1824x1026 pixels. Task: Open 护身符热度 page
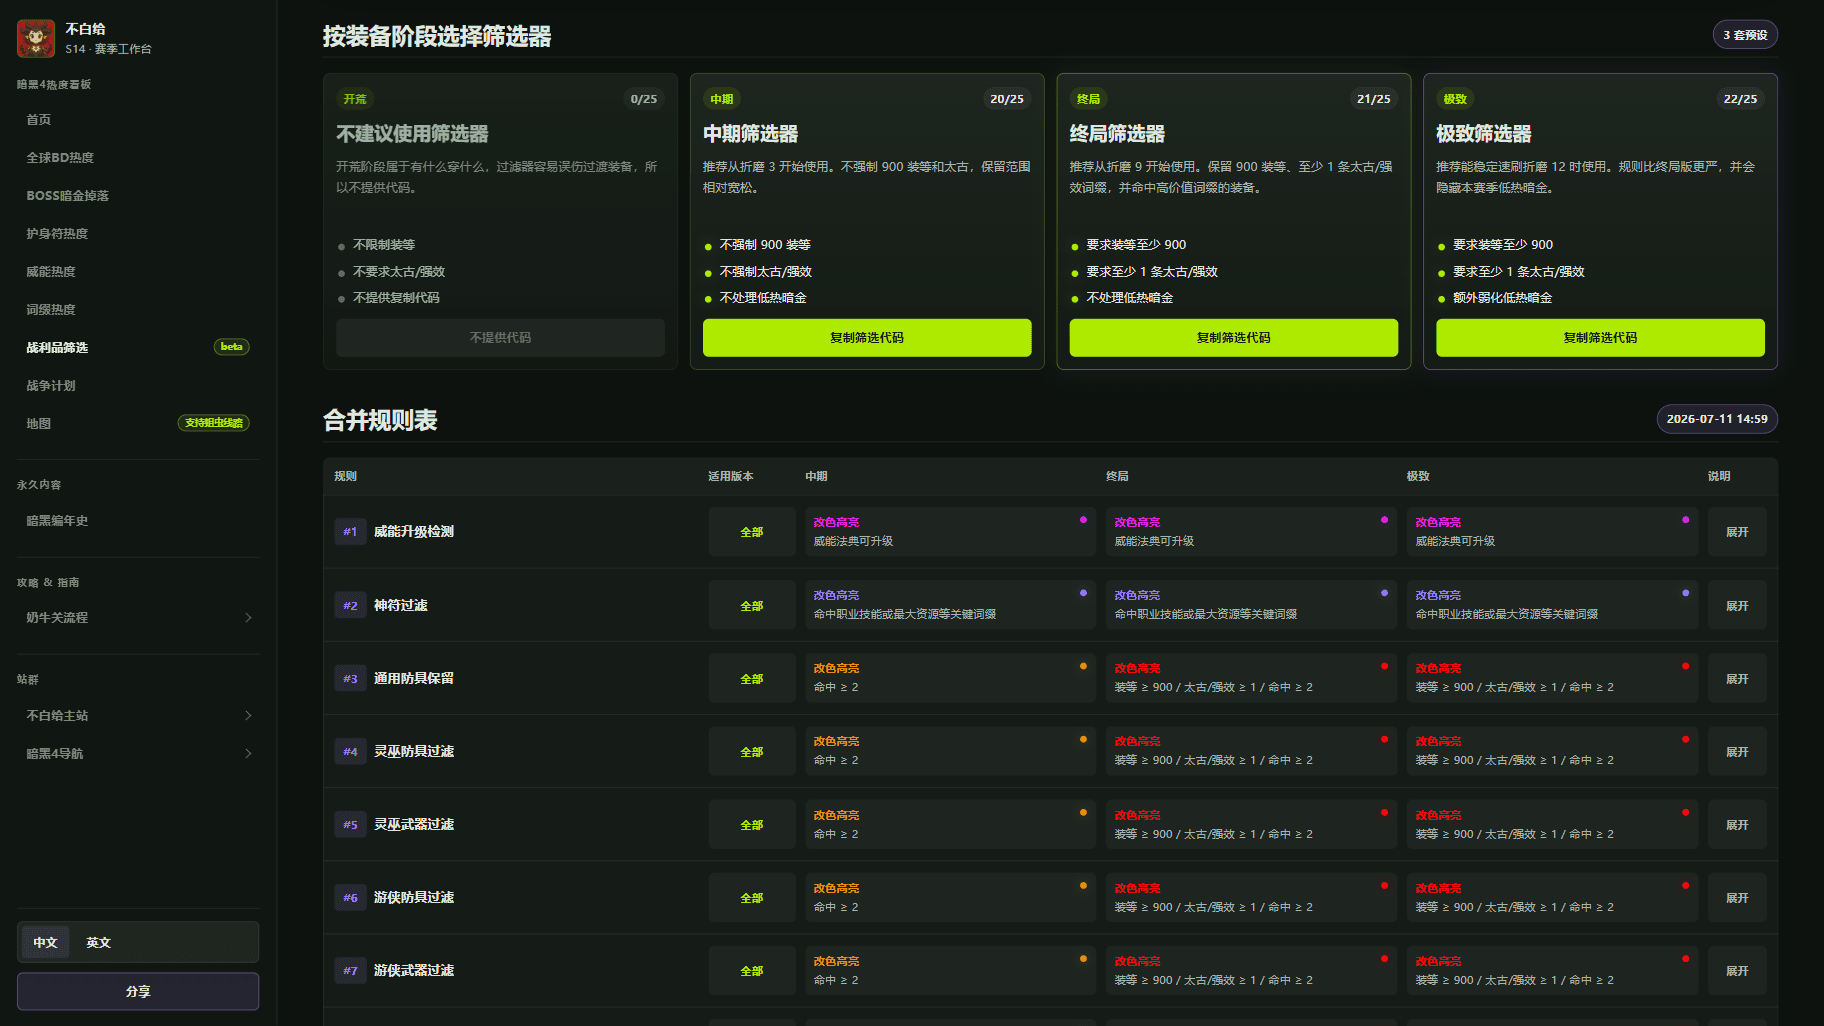click(138, 234)
